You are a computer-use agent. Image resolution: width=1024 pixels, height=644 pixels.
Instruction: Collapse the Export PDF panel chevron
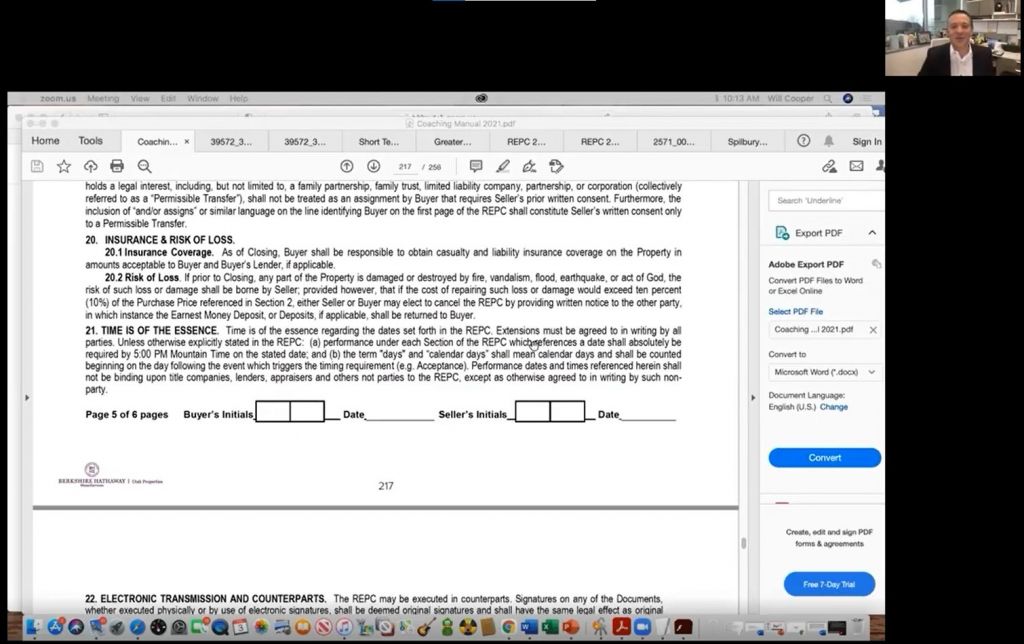click(872, 233)
